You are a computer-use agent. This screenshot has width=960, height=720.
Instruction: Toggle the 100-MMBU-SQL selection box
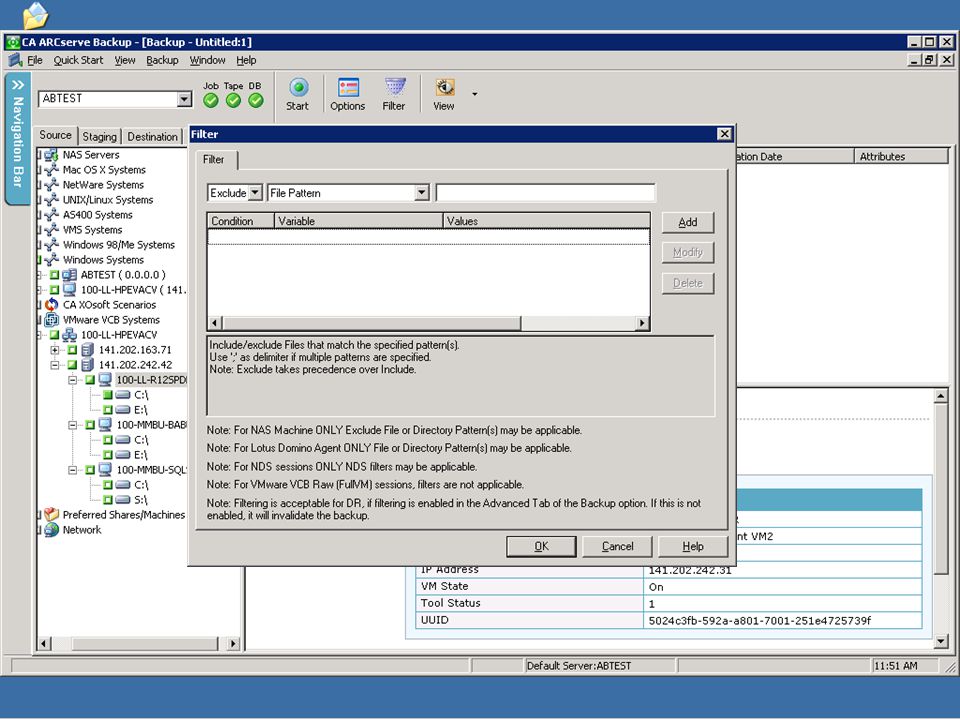coord(90,470)
